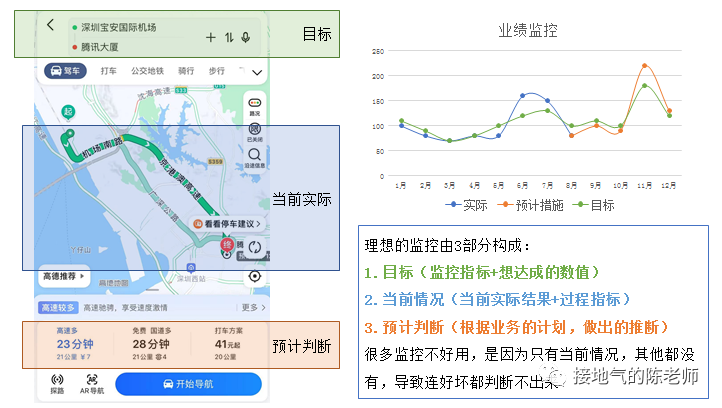The width and height of the screenshot is (722, 408).
Task: Select the 预计措施 legend entry
Action: [x=530, y=205]
